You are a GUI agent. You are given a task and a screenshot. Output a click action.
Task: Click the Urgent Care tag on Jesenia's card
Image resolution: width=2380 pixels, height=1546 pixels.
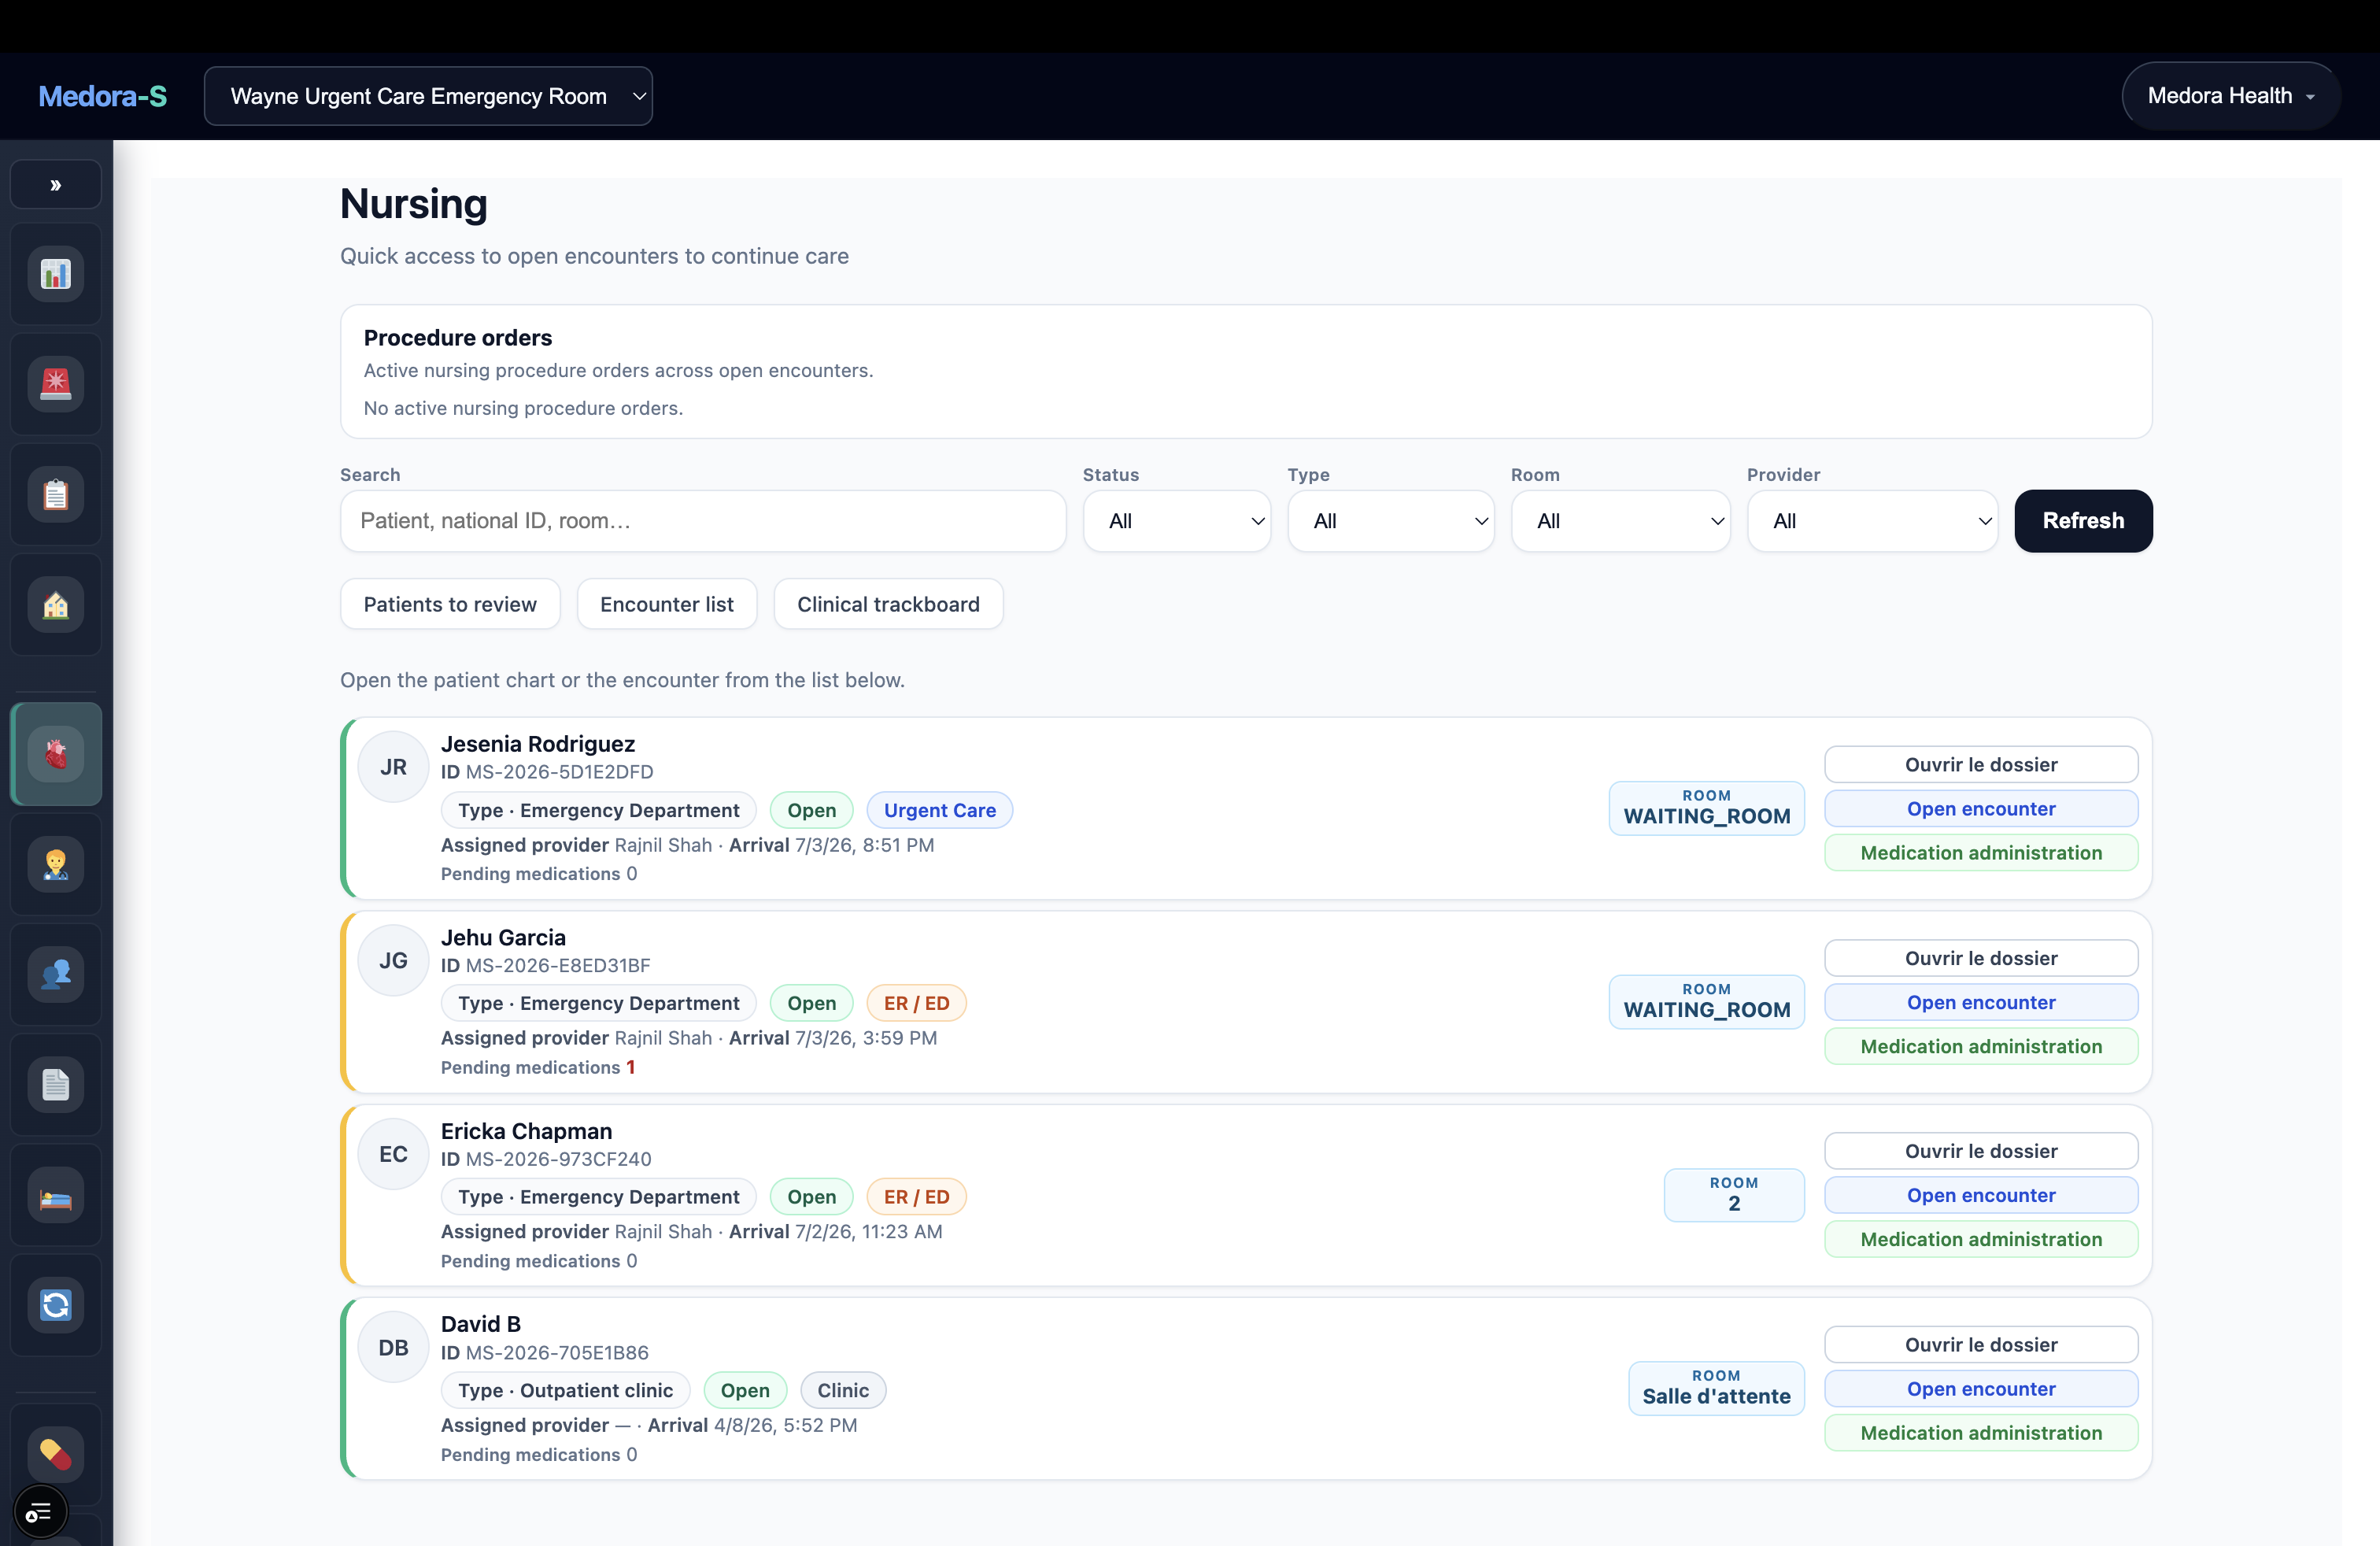pyautogui.click(x=939, y=810)
